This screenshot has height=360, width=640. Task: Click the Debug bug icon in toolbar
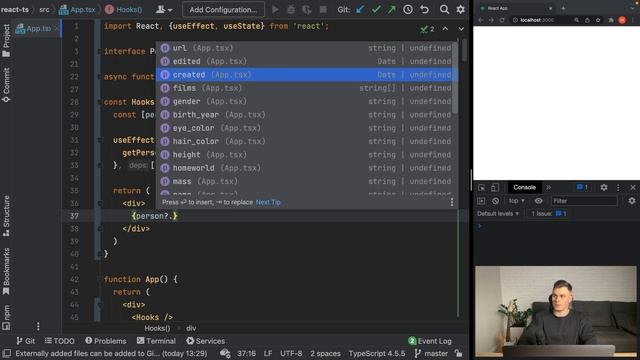point(291,9)
